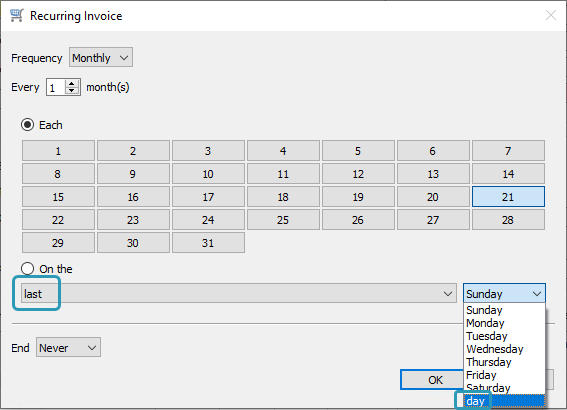This screenshot has width=567, height=410.
Task: Choose day 1 in the grid
Action: 58,151
